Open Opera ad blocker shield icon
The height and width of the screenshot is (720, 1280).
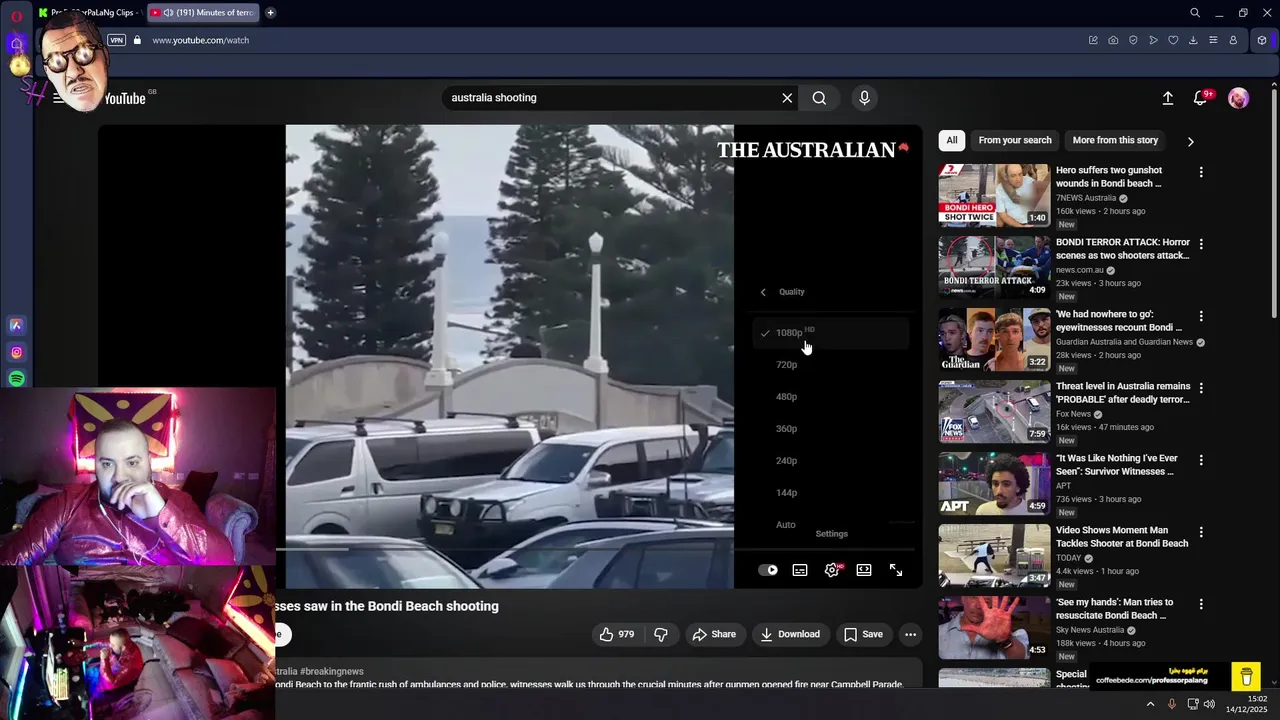click(x=1133, y=40)
